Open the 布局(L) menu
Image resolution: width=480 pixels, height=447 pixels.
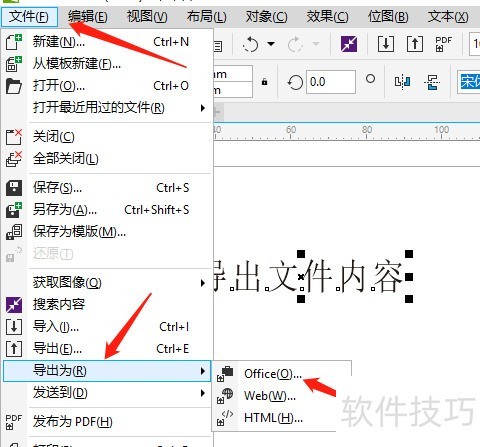206,17
